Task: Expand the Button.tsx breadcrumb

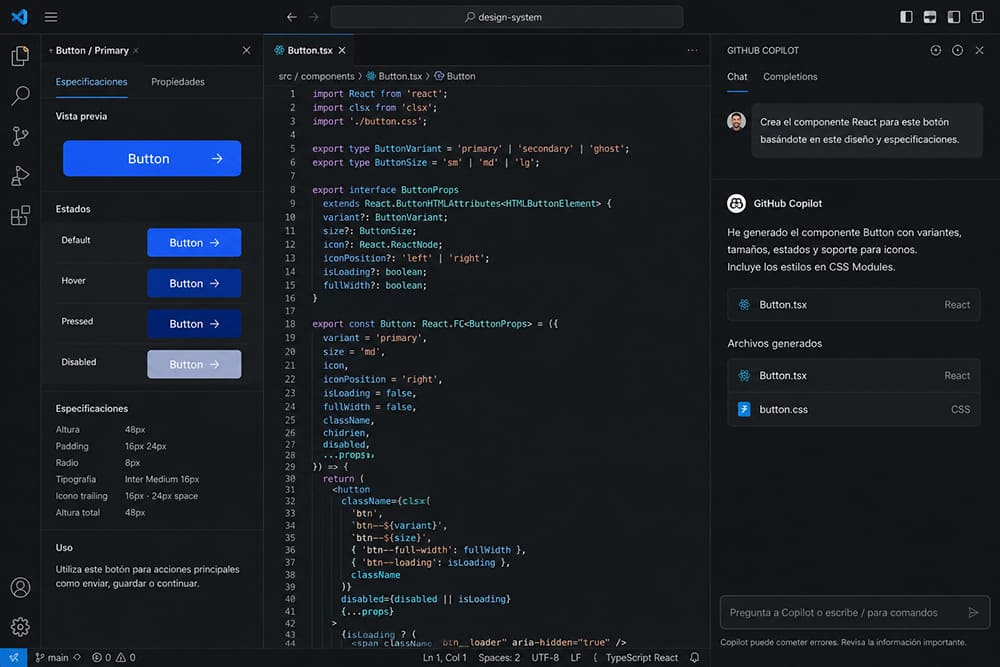Action: (394, 76)
